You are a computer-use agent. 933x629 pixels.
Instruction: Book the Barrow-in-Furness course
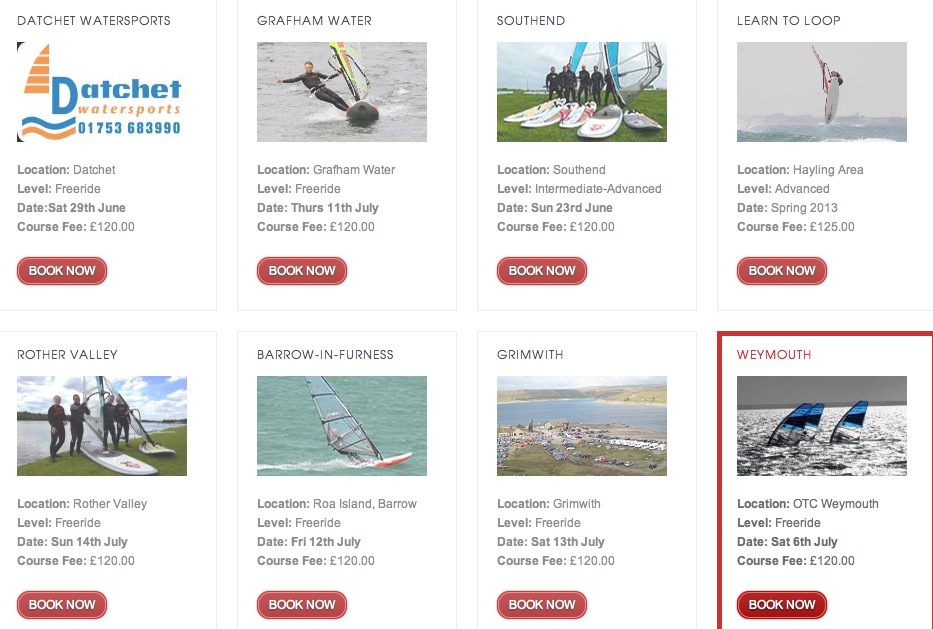[302, 605]
